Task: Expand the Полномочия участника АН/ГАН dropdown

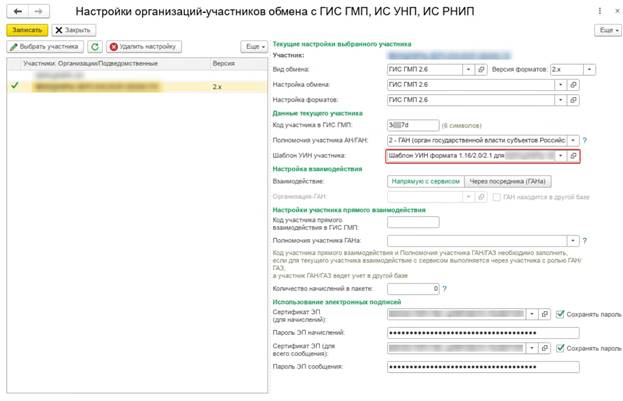Action: coord(573,140)
